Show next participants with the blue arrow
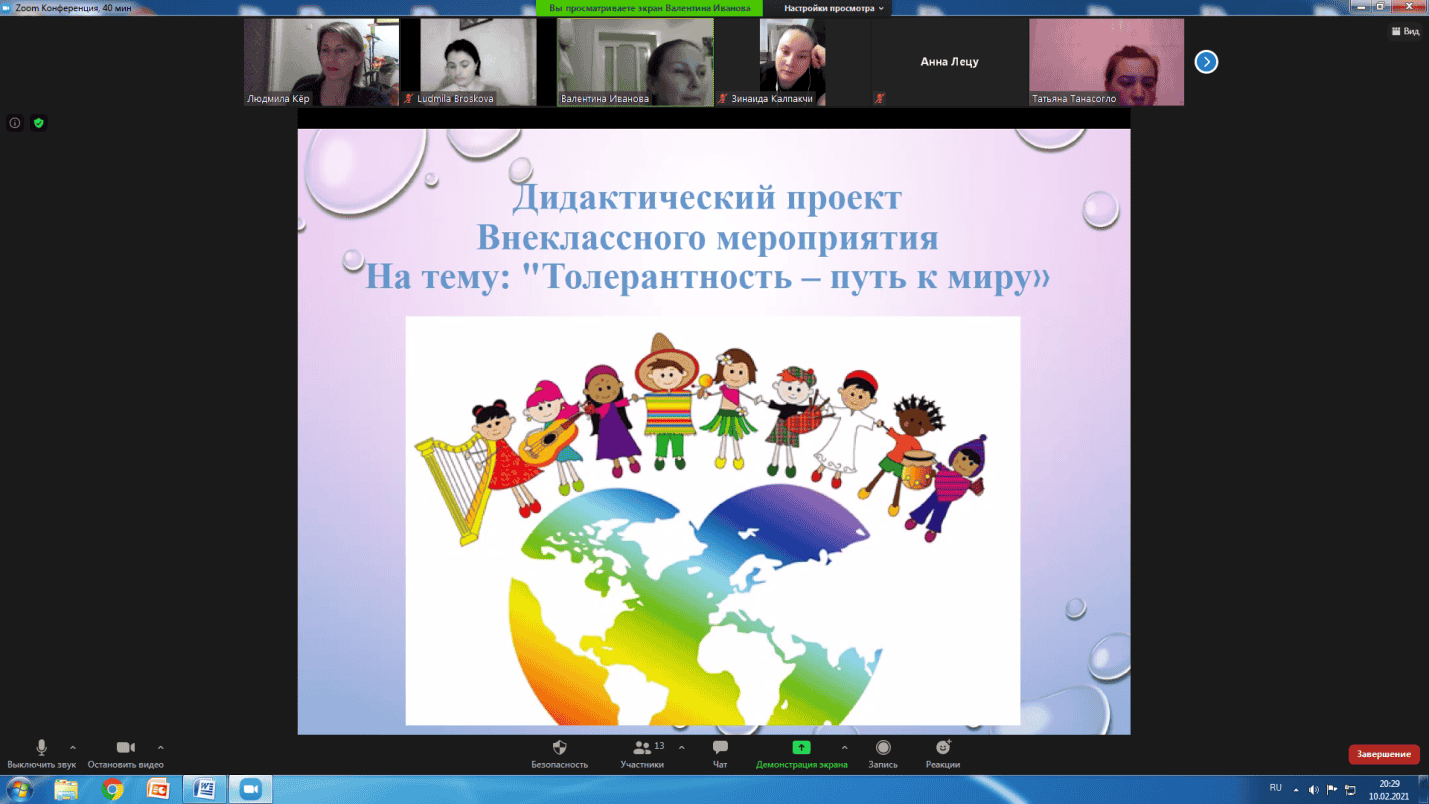This screenshot has height=804, width=1429. [x=1207, y=62]
